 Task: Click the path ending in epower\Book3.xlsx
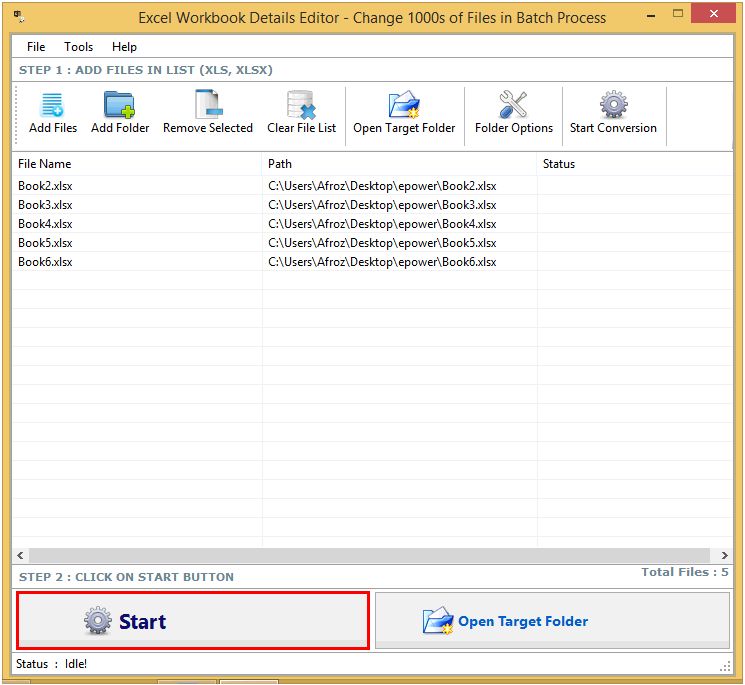click(x=382, y=205)
